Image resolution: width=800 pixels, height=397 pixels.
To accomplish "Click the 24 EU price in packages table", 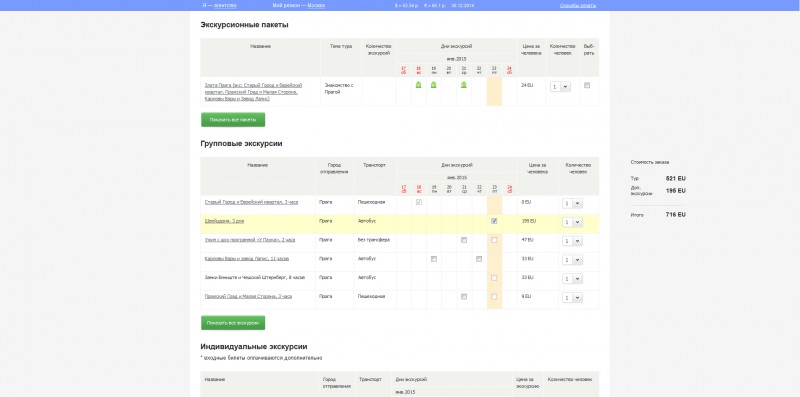I will pyautogui.click(x=527, y=85).
